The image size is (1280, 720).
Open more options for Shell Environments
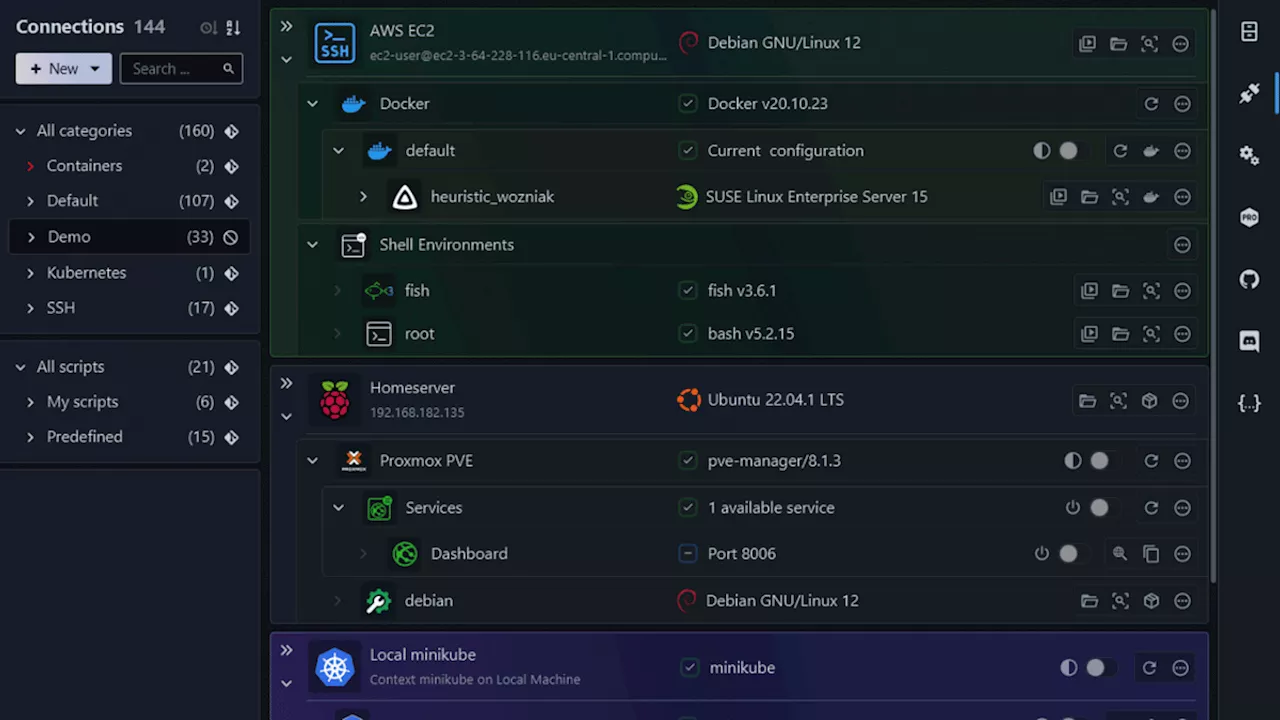point(1182,245)
